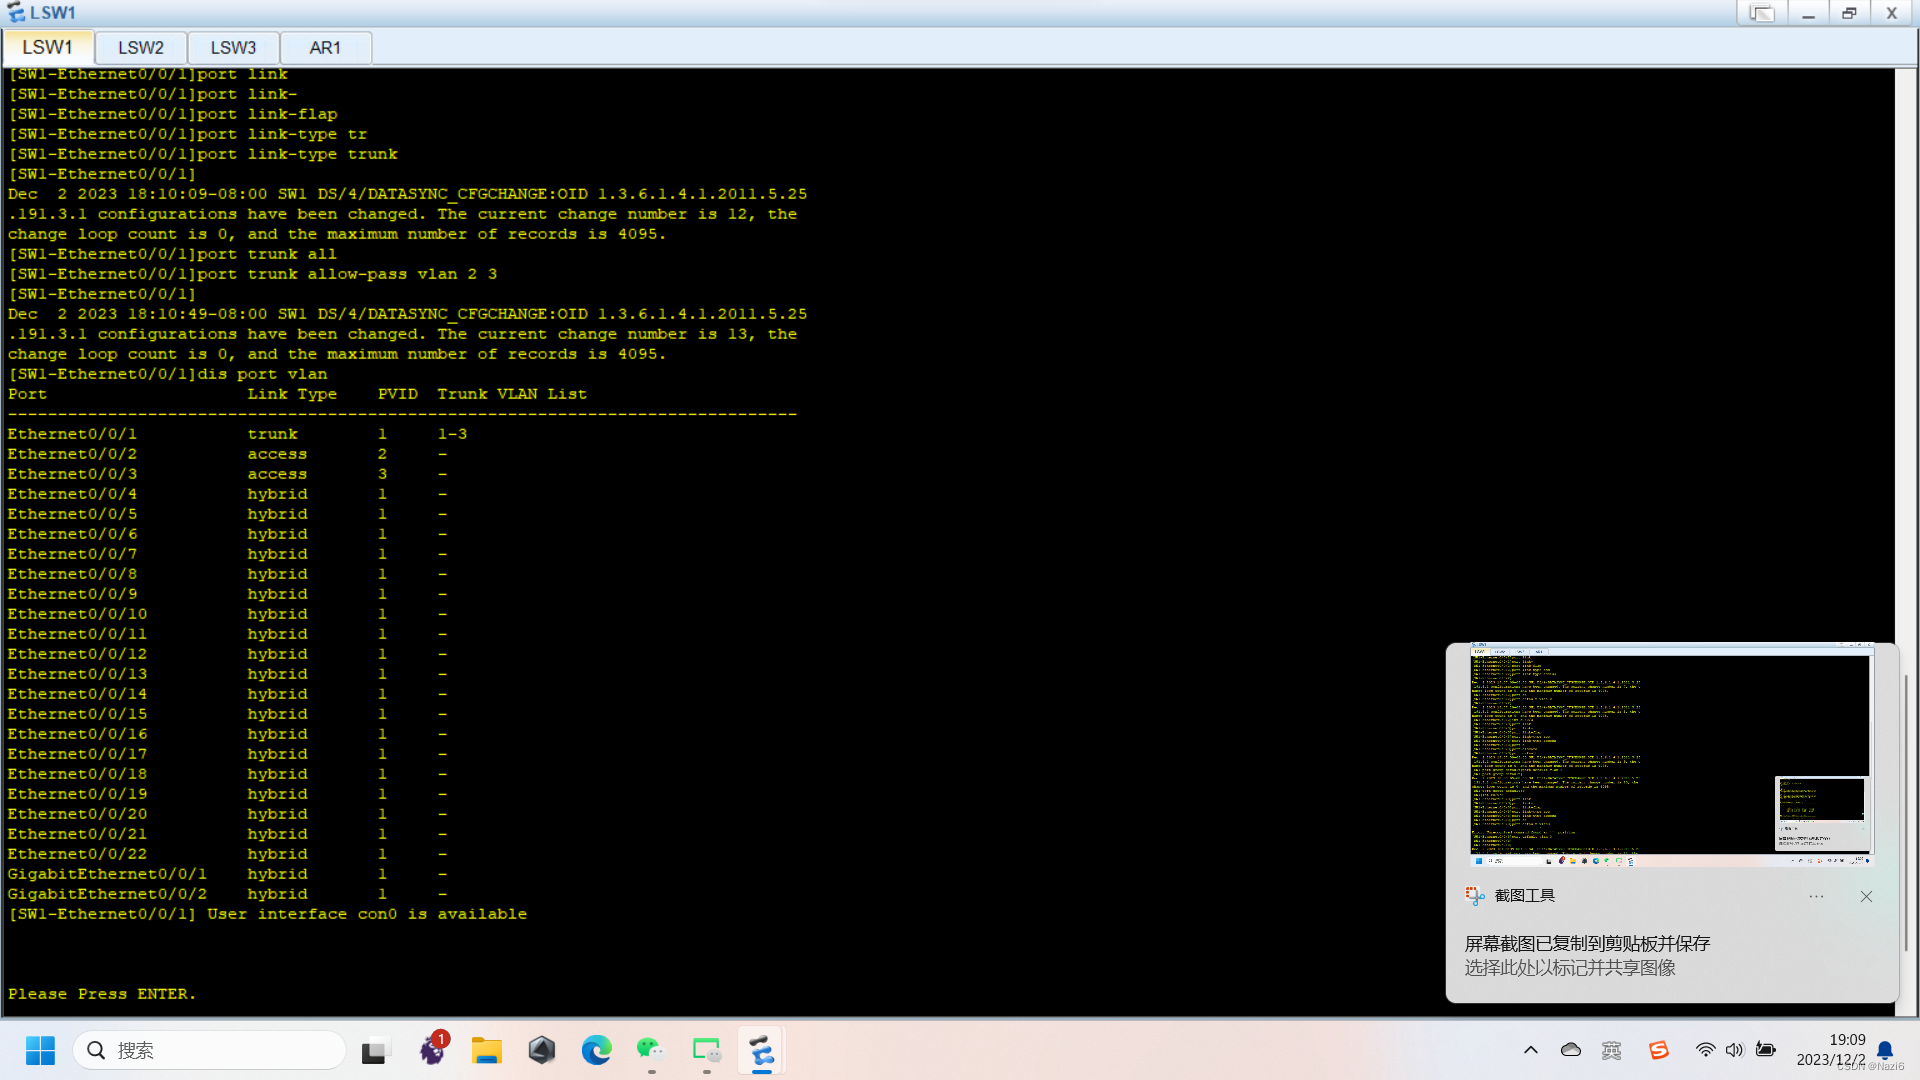Click the eNSP switch icon in taskbar
The height and width of the screenshot is (1080, 1920).
[761, 1051]
